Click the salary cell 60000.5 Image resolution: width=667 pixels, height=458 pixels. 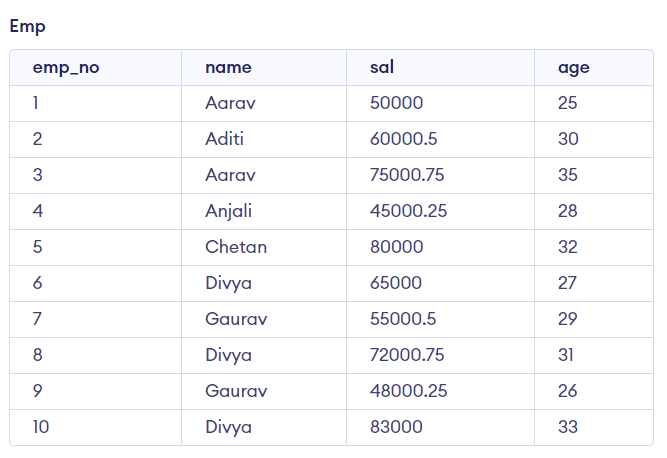tap(403, 139)
